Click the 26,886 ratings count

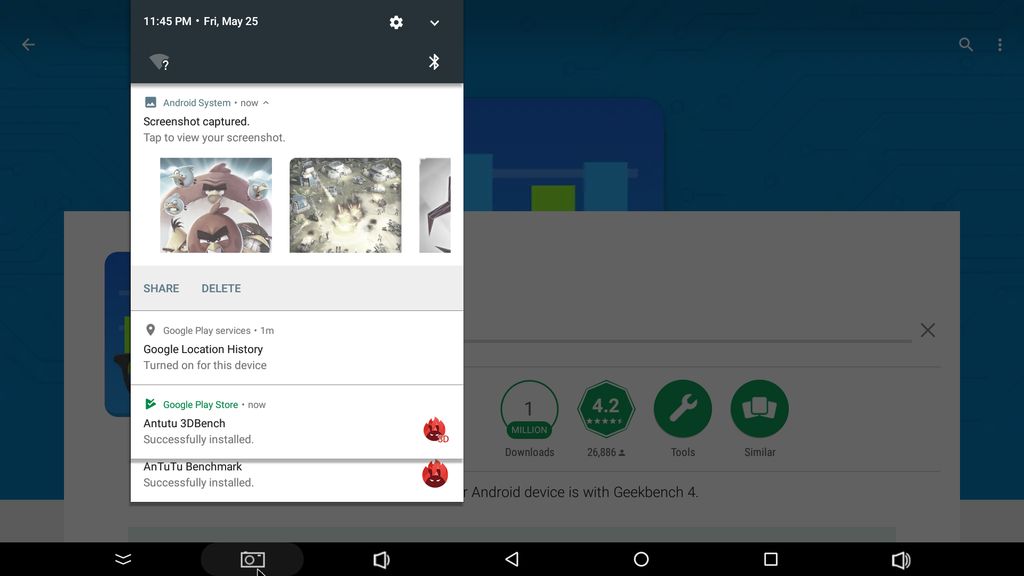pyautogui.click(x=606, y=453)
